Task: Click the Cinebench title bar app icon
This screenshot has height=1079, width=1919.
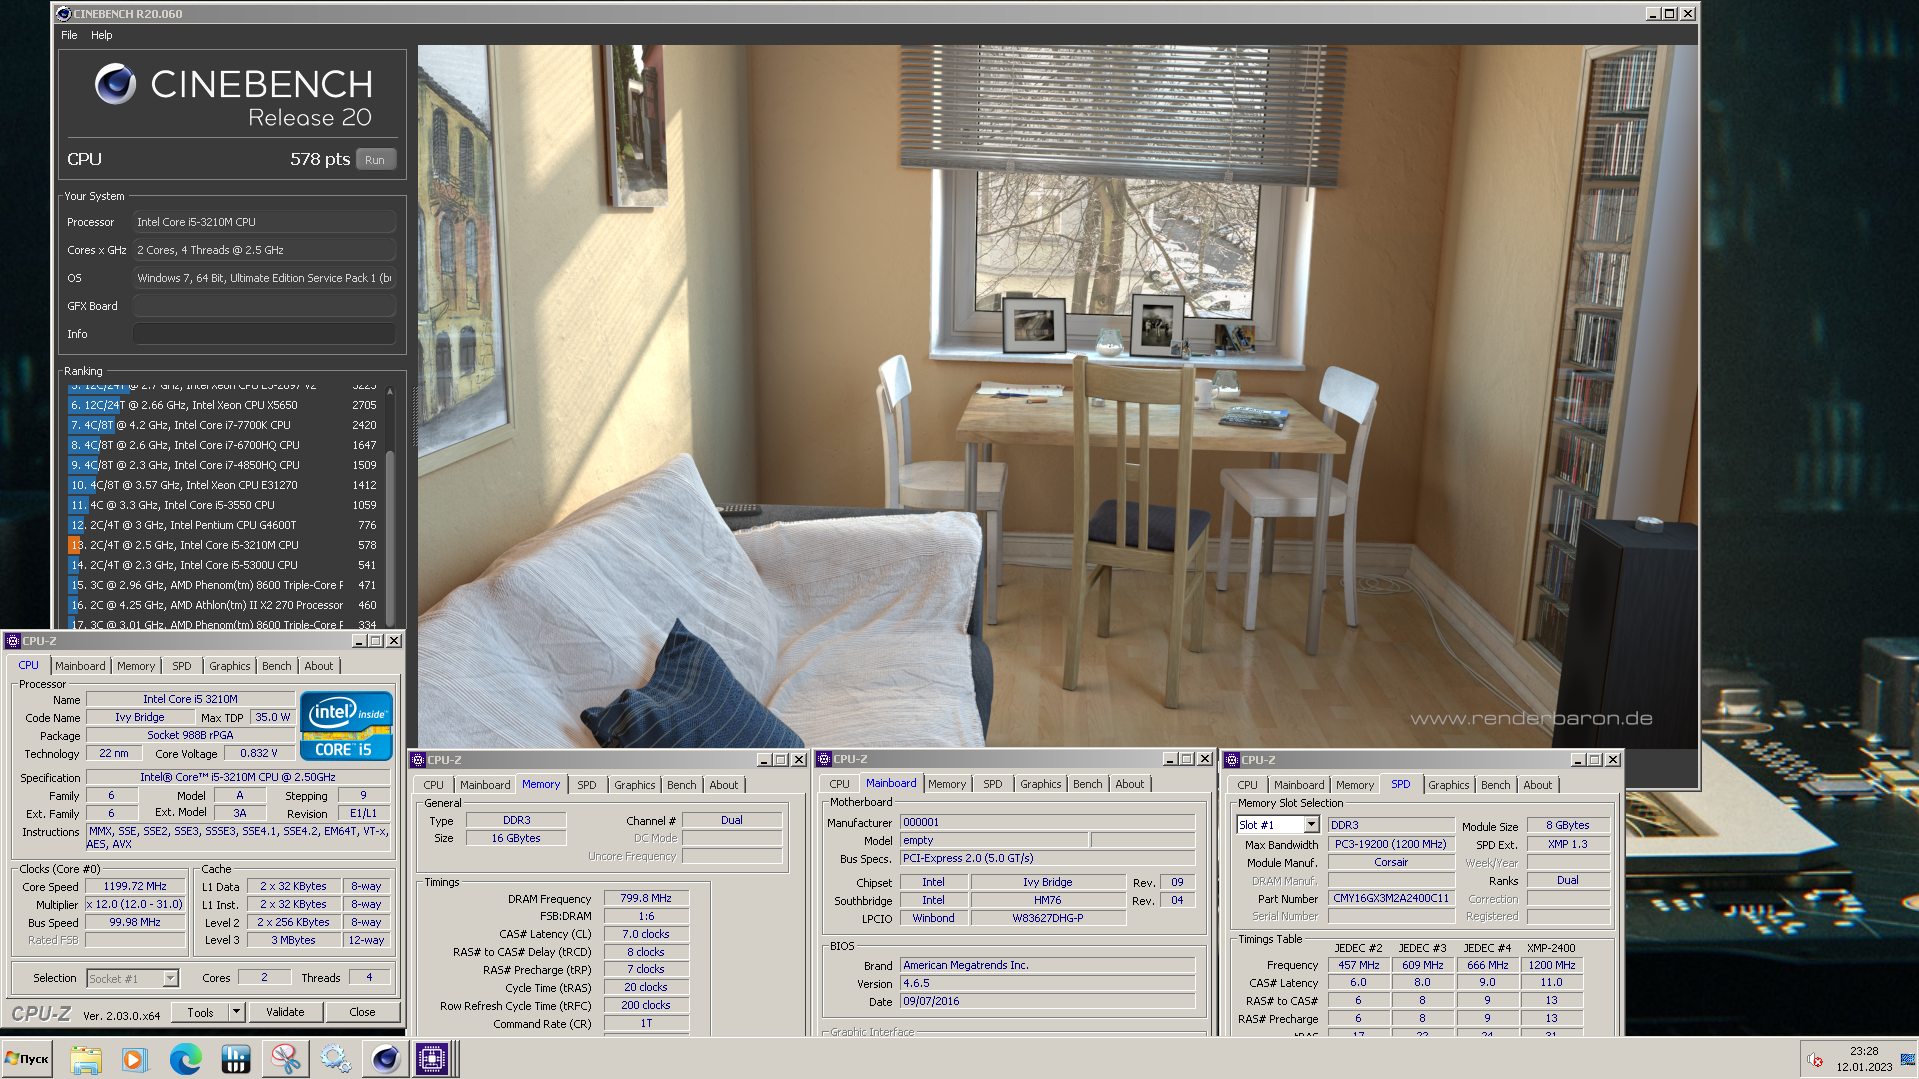Action: 64,14
